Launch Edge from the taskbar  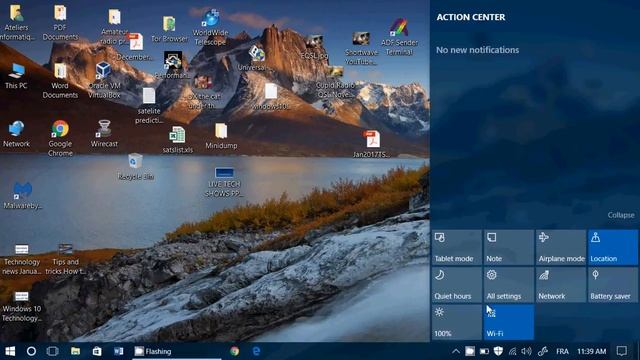pyautogui.click(x=256, y=351)
